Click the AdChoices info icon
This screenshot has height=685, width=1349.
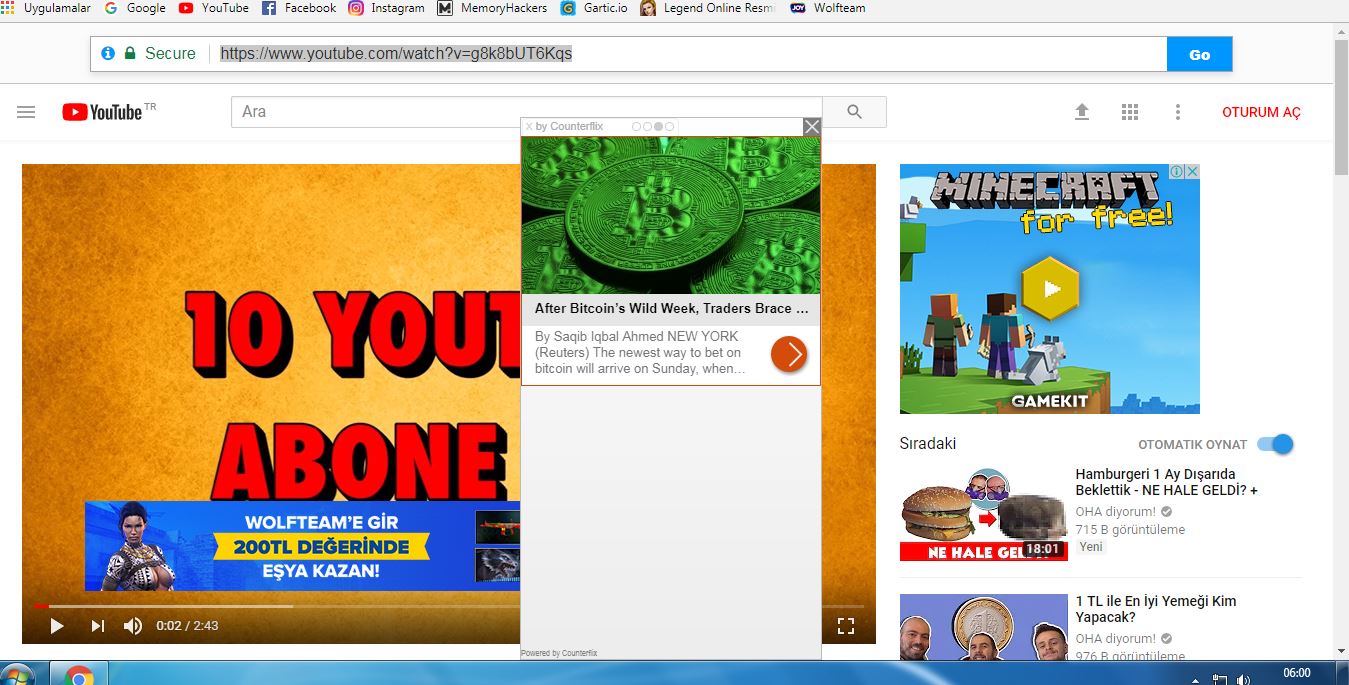click(1178, 172)
